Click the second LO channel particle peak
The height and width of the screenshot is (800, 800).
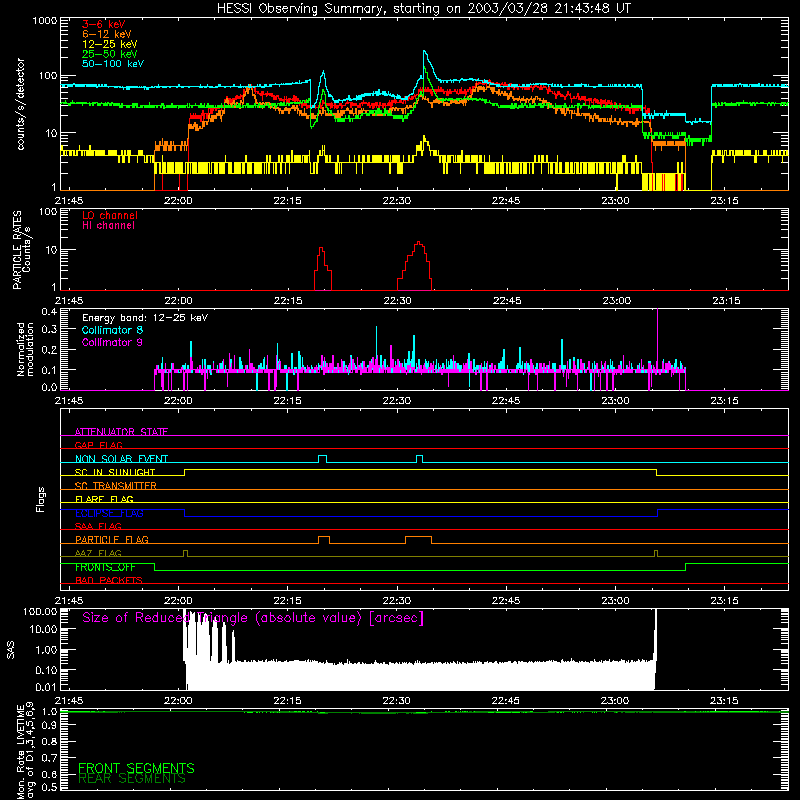pos(419,243)
